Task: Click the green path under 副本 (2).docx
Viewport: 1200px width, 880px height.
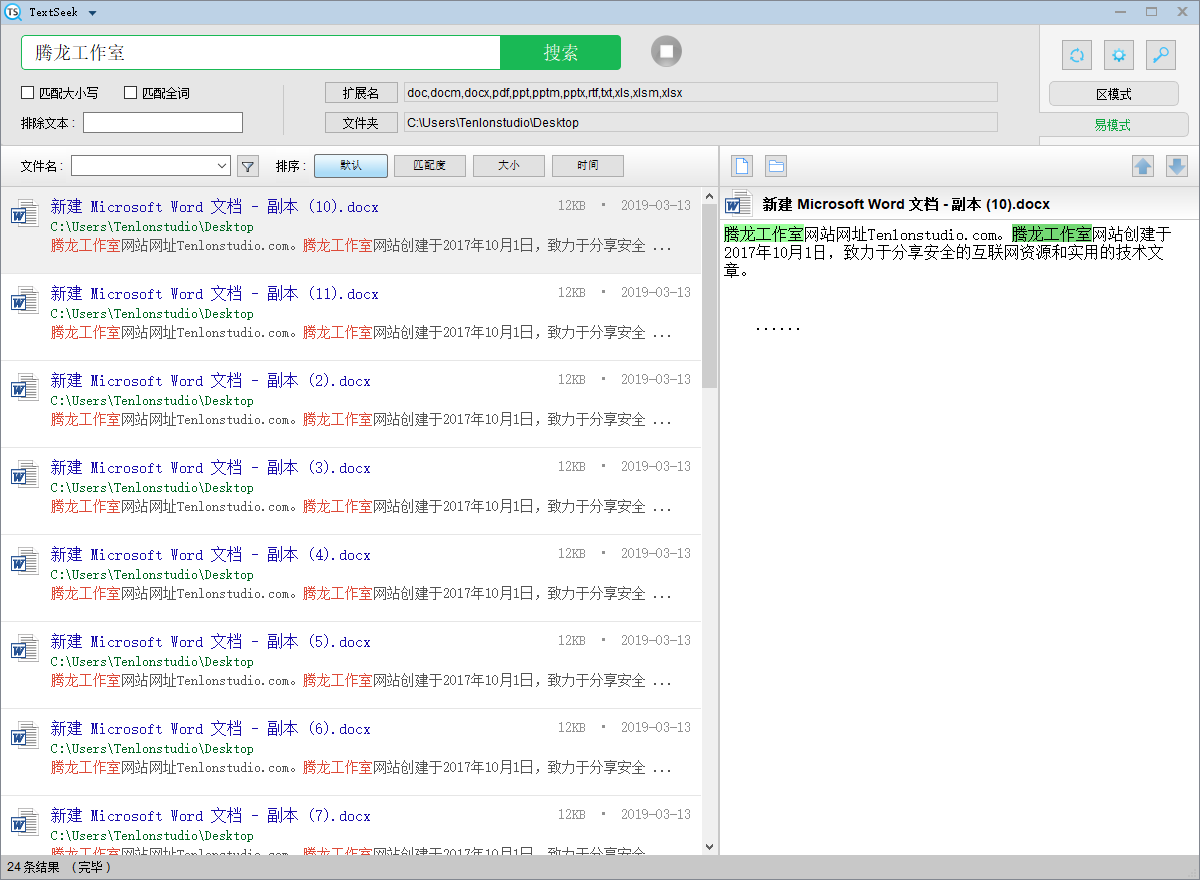Action: click(152, 401)
